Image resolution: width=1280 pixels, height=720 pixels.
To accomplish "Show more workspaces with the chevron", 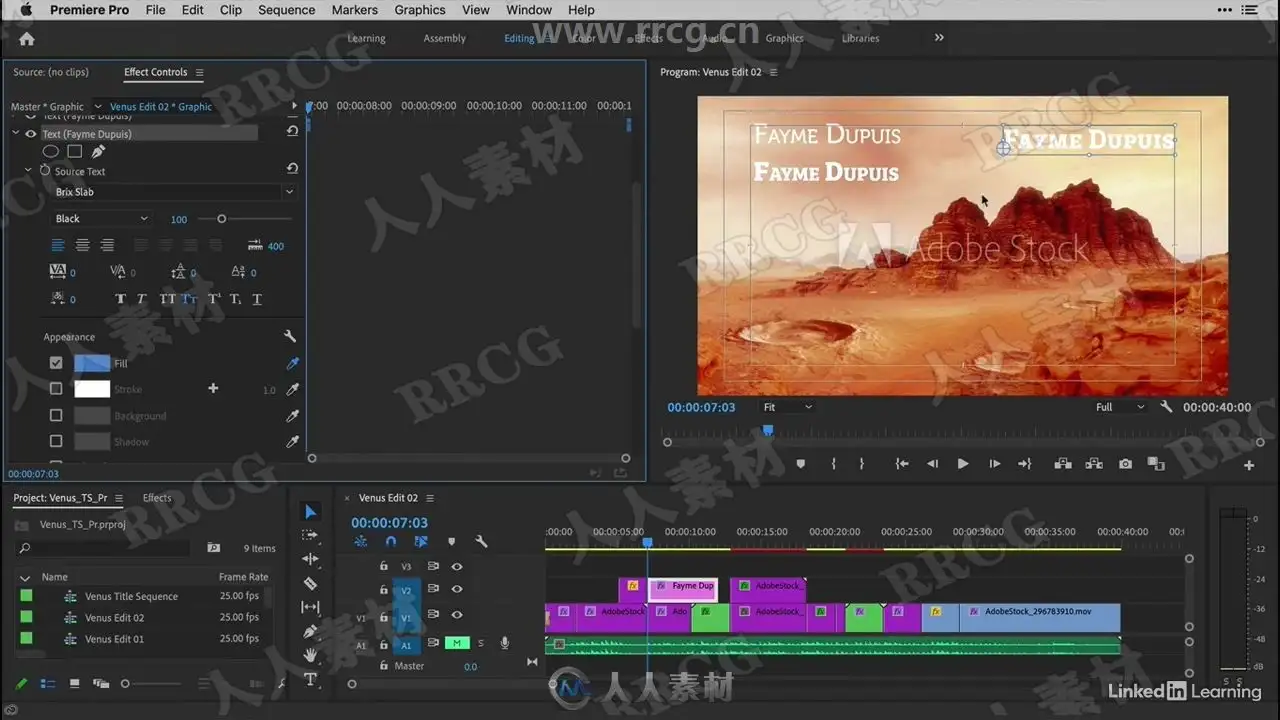I will pos(939,38).
